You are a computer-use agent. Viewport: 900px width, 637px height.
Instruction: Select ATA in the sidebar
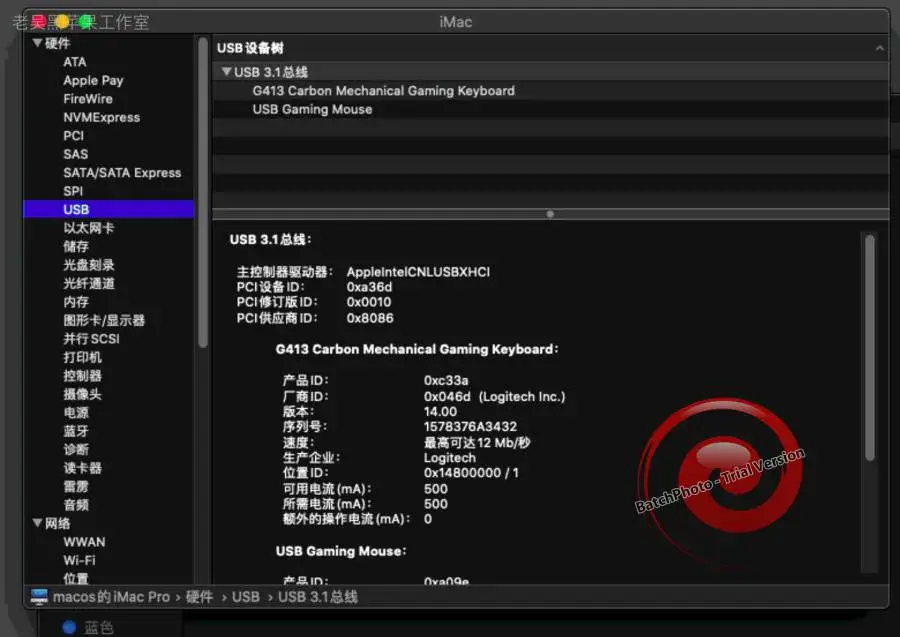[x=75, y=62]
